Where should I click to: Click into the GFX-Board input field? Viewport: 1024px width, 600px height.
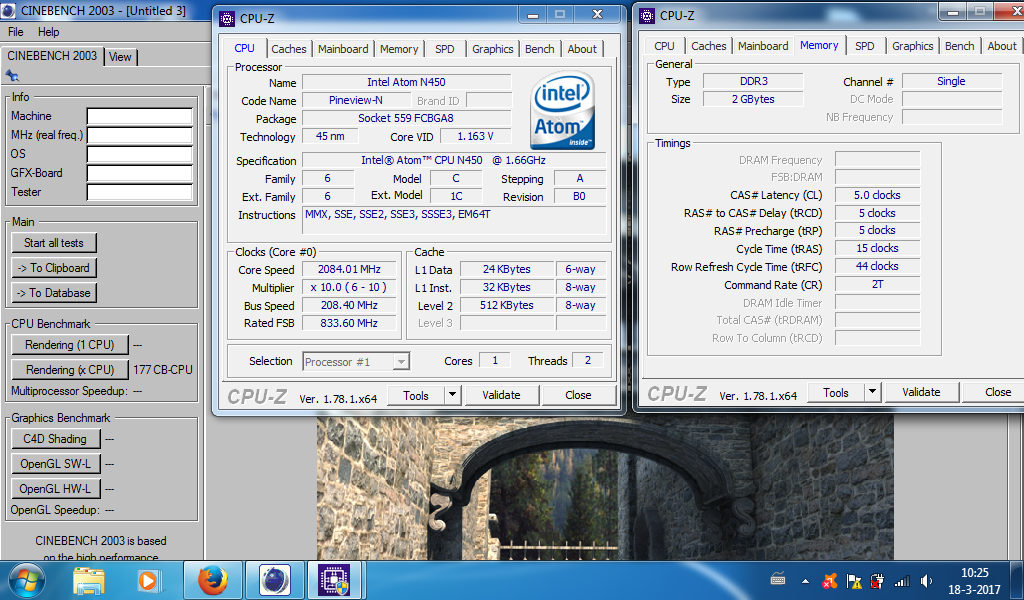pos(140,173)
